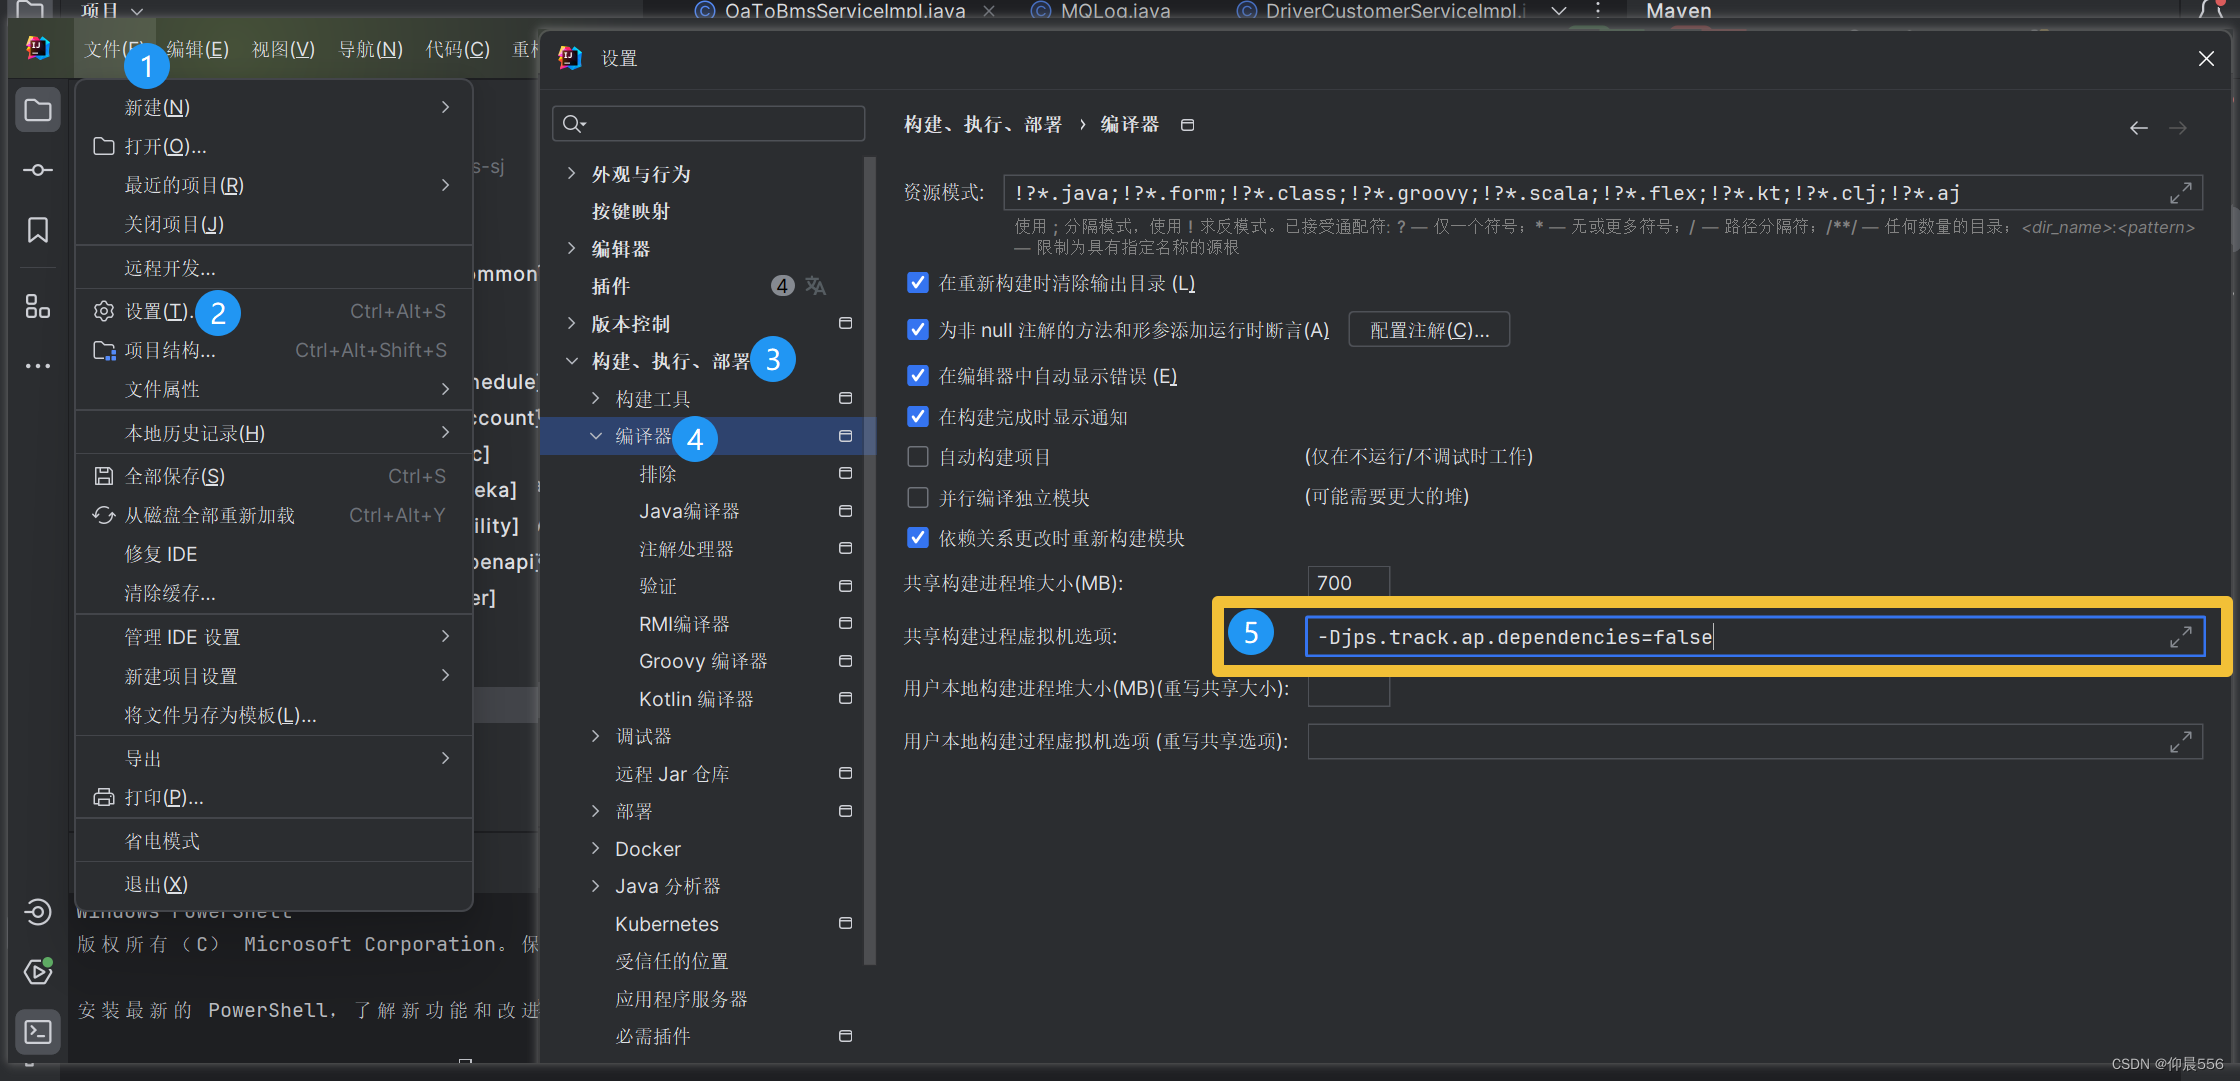Choose 清除缓存... from File menu
The width and height of the screenshot is (2240, 1081).
pyautogui.click(x=273, y=593)
